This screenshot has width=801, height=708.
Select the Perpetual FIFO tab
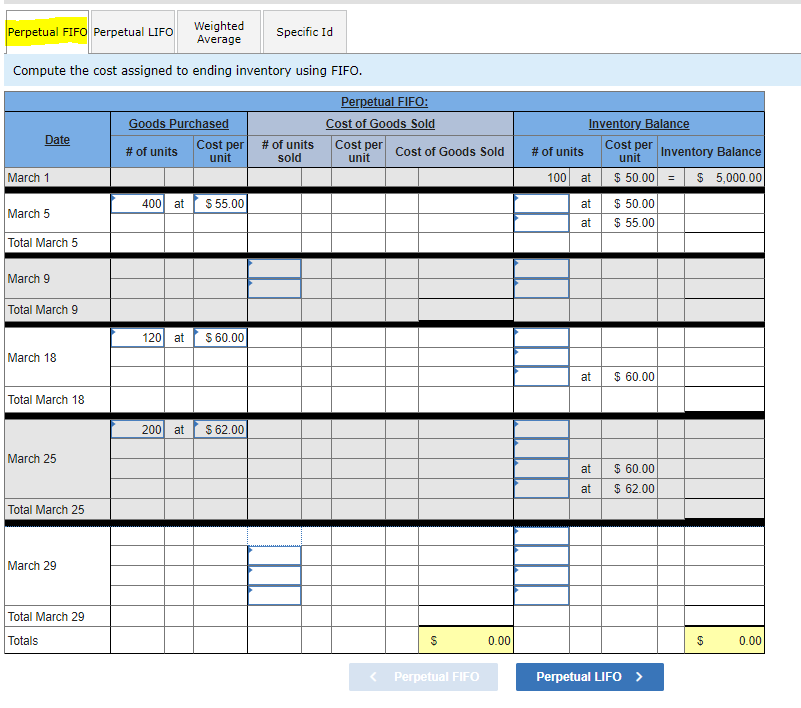coord(47,32)
